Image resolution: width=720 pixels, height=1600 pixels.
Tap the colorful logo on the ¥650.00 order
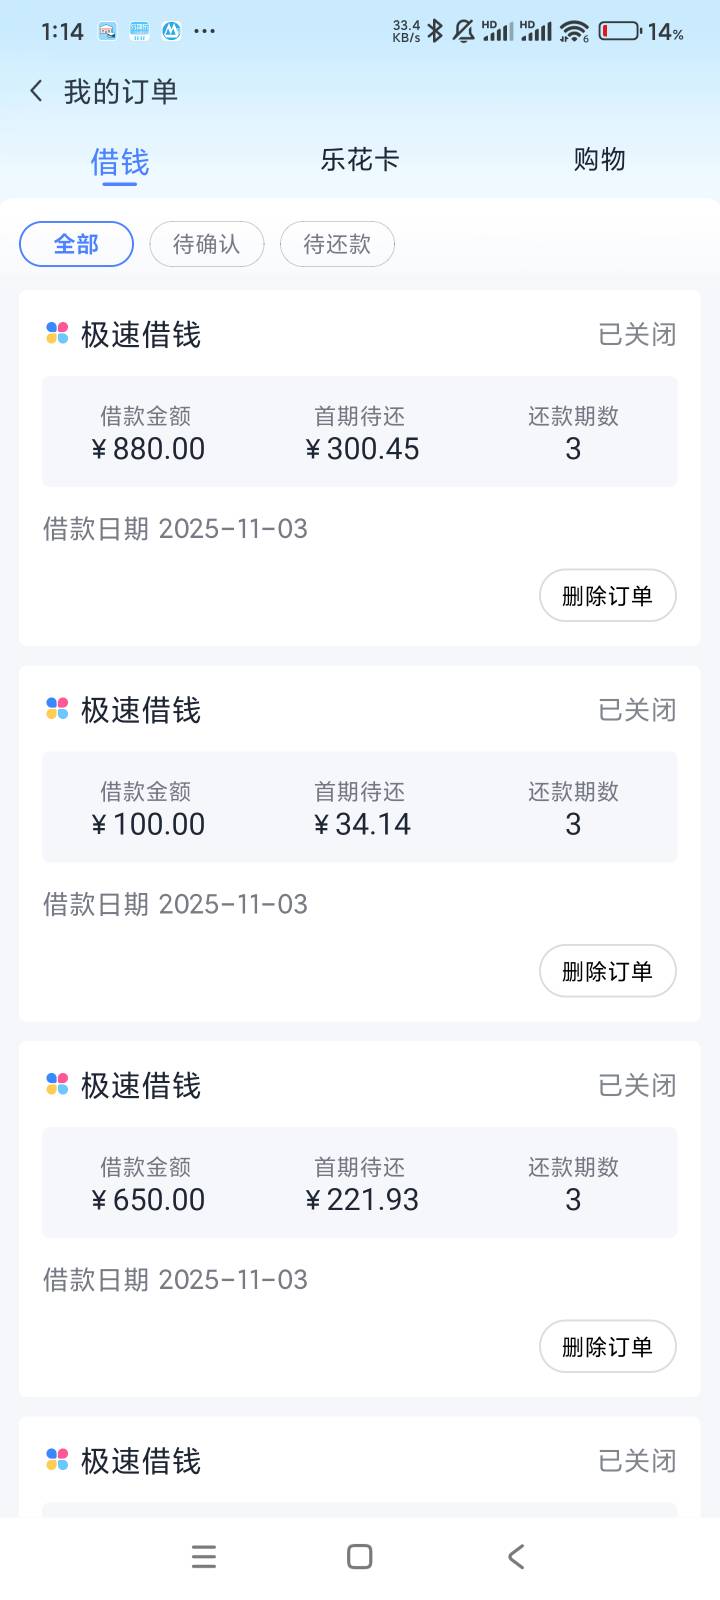point(57,1085)
